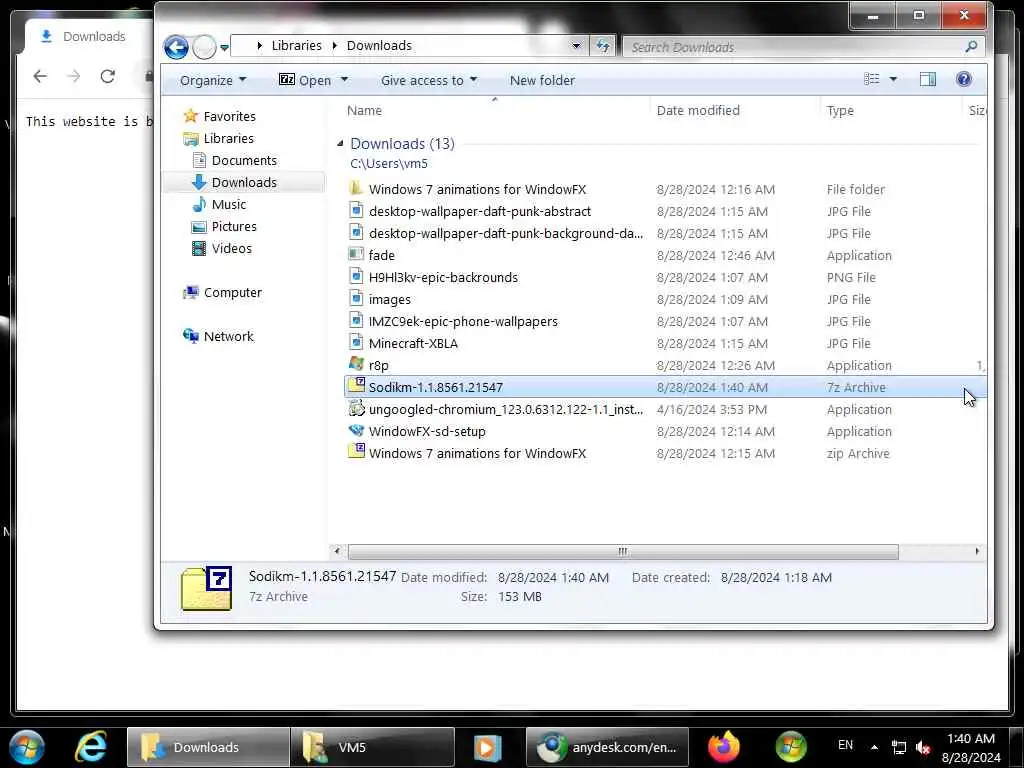Select the WindowFX-sd-setup application icon
Image resolution: width=1024 pixels, height=768 pixels.
356,430
